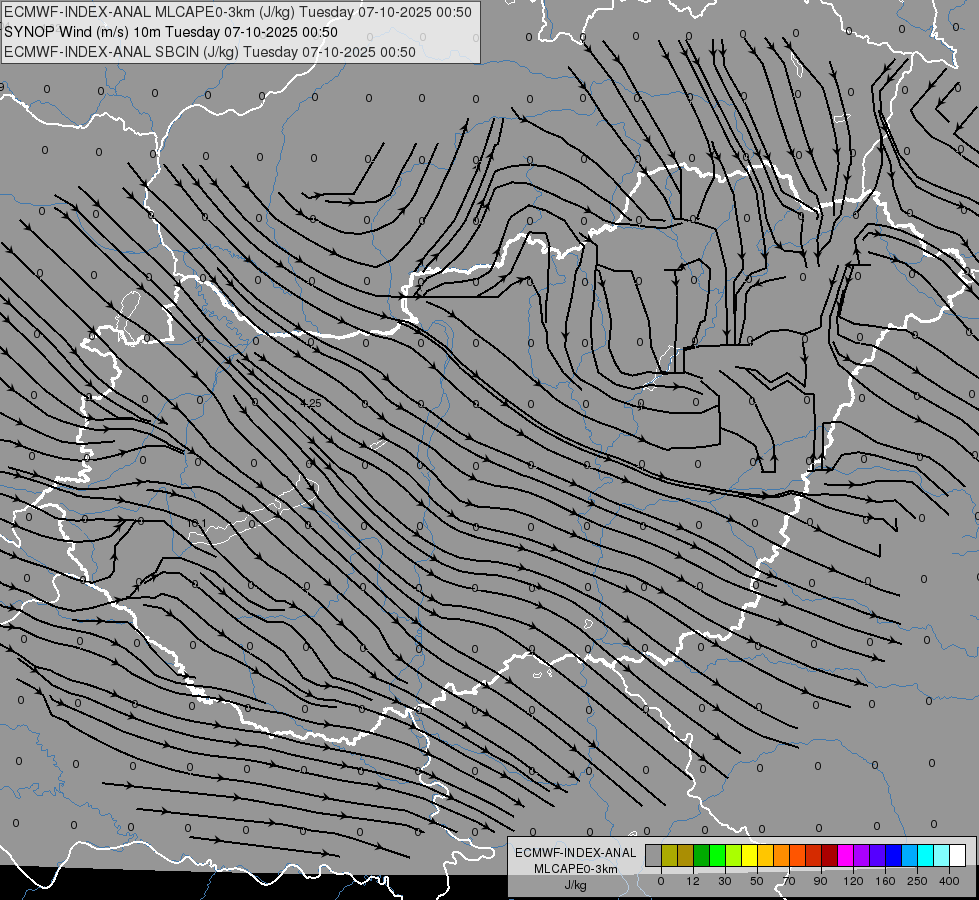Click the legend unit label 'J/kg'

pyautogui.click(x=576, y=885)
